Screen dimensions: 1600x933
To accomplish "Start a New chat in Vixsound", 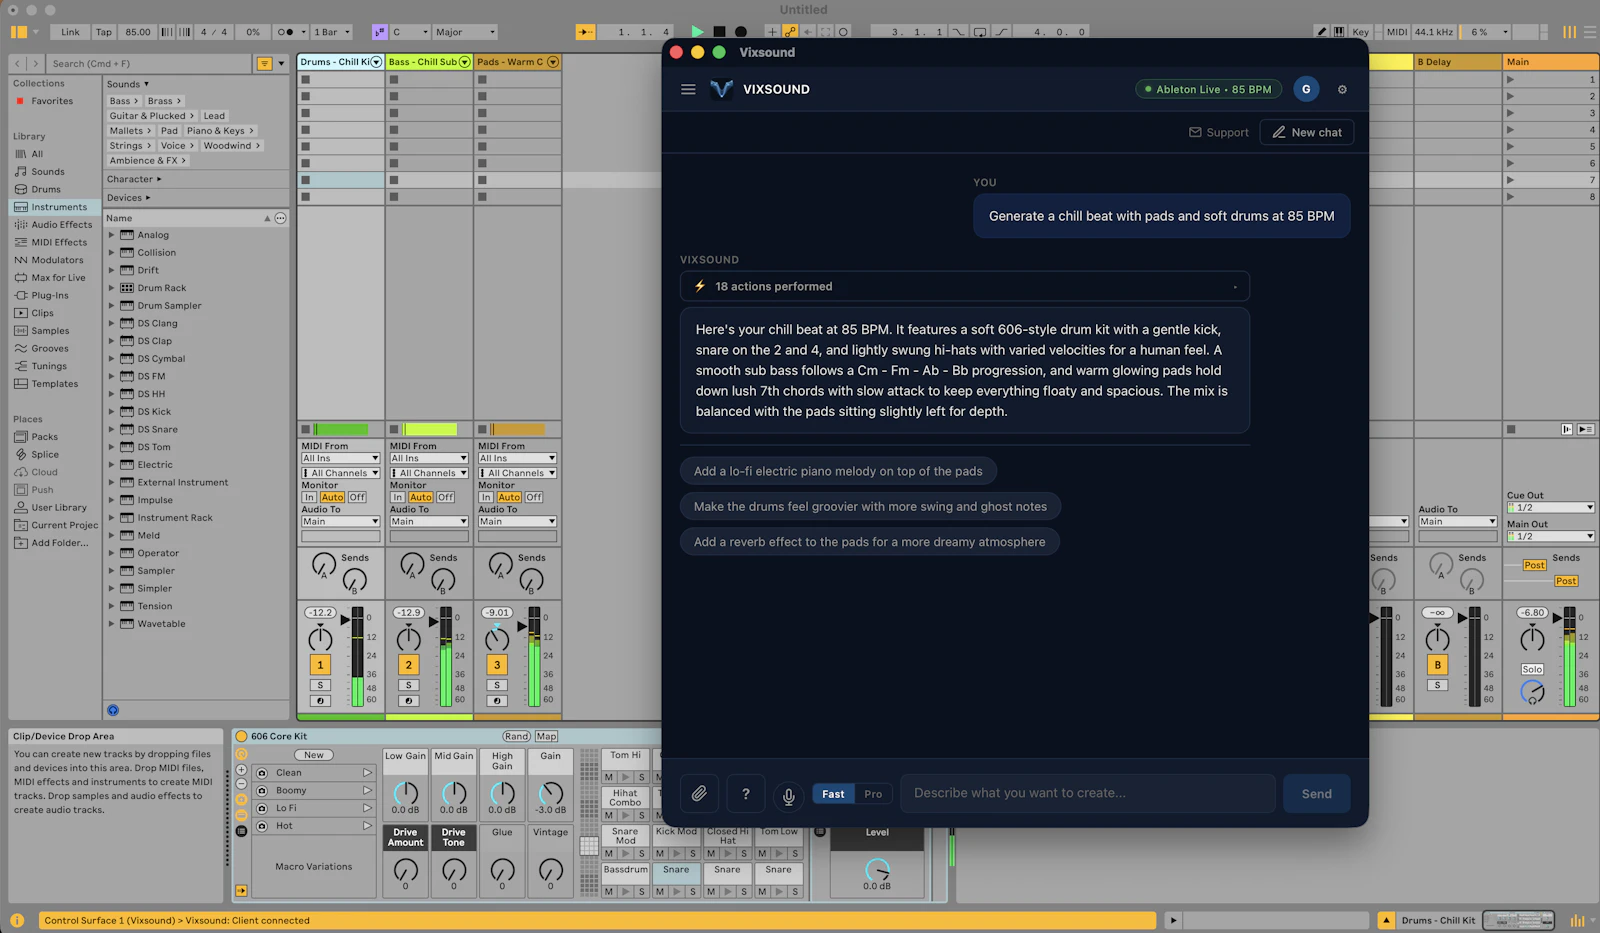I will click(x=1307, y=132).
